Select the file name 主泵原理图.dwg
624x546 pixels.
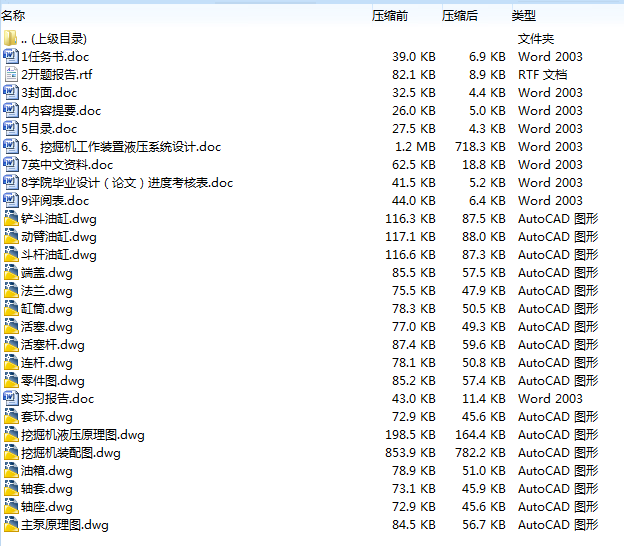[65, 525]
